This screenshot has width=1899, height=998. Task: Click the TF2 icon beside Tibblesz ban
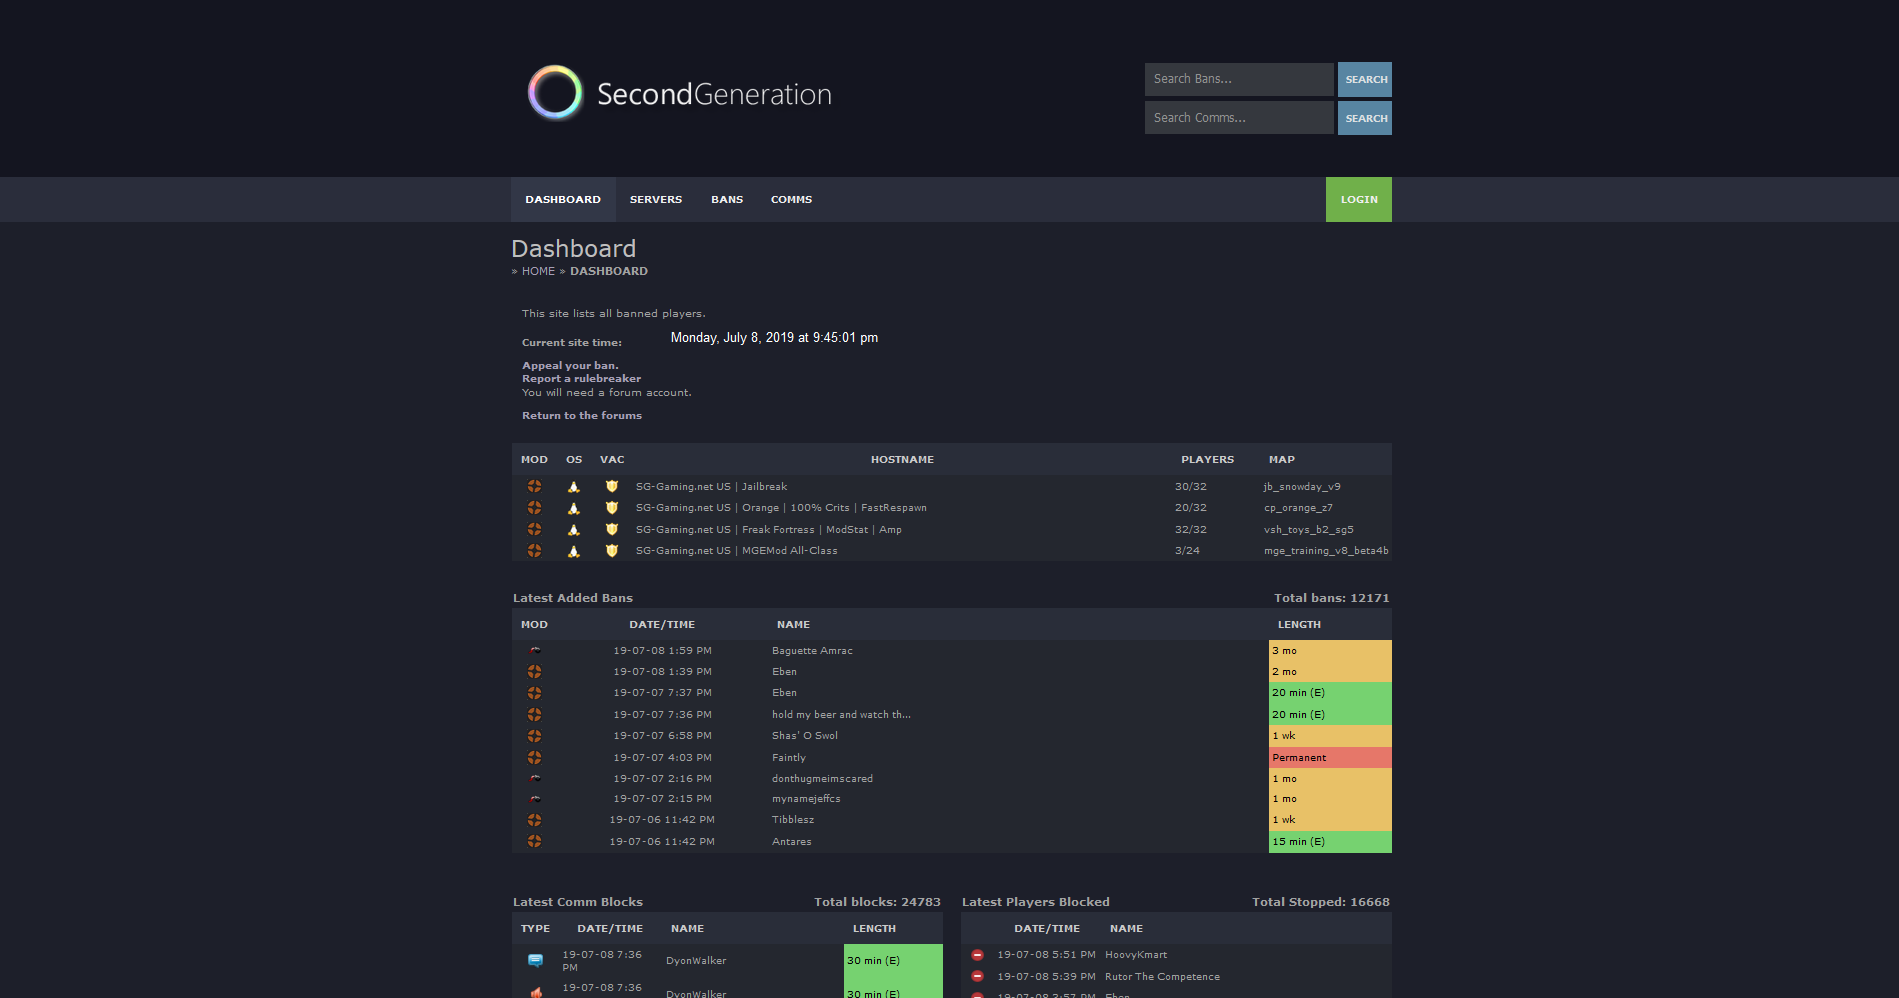pos(534,820)
